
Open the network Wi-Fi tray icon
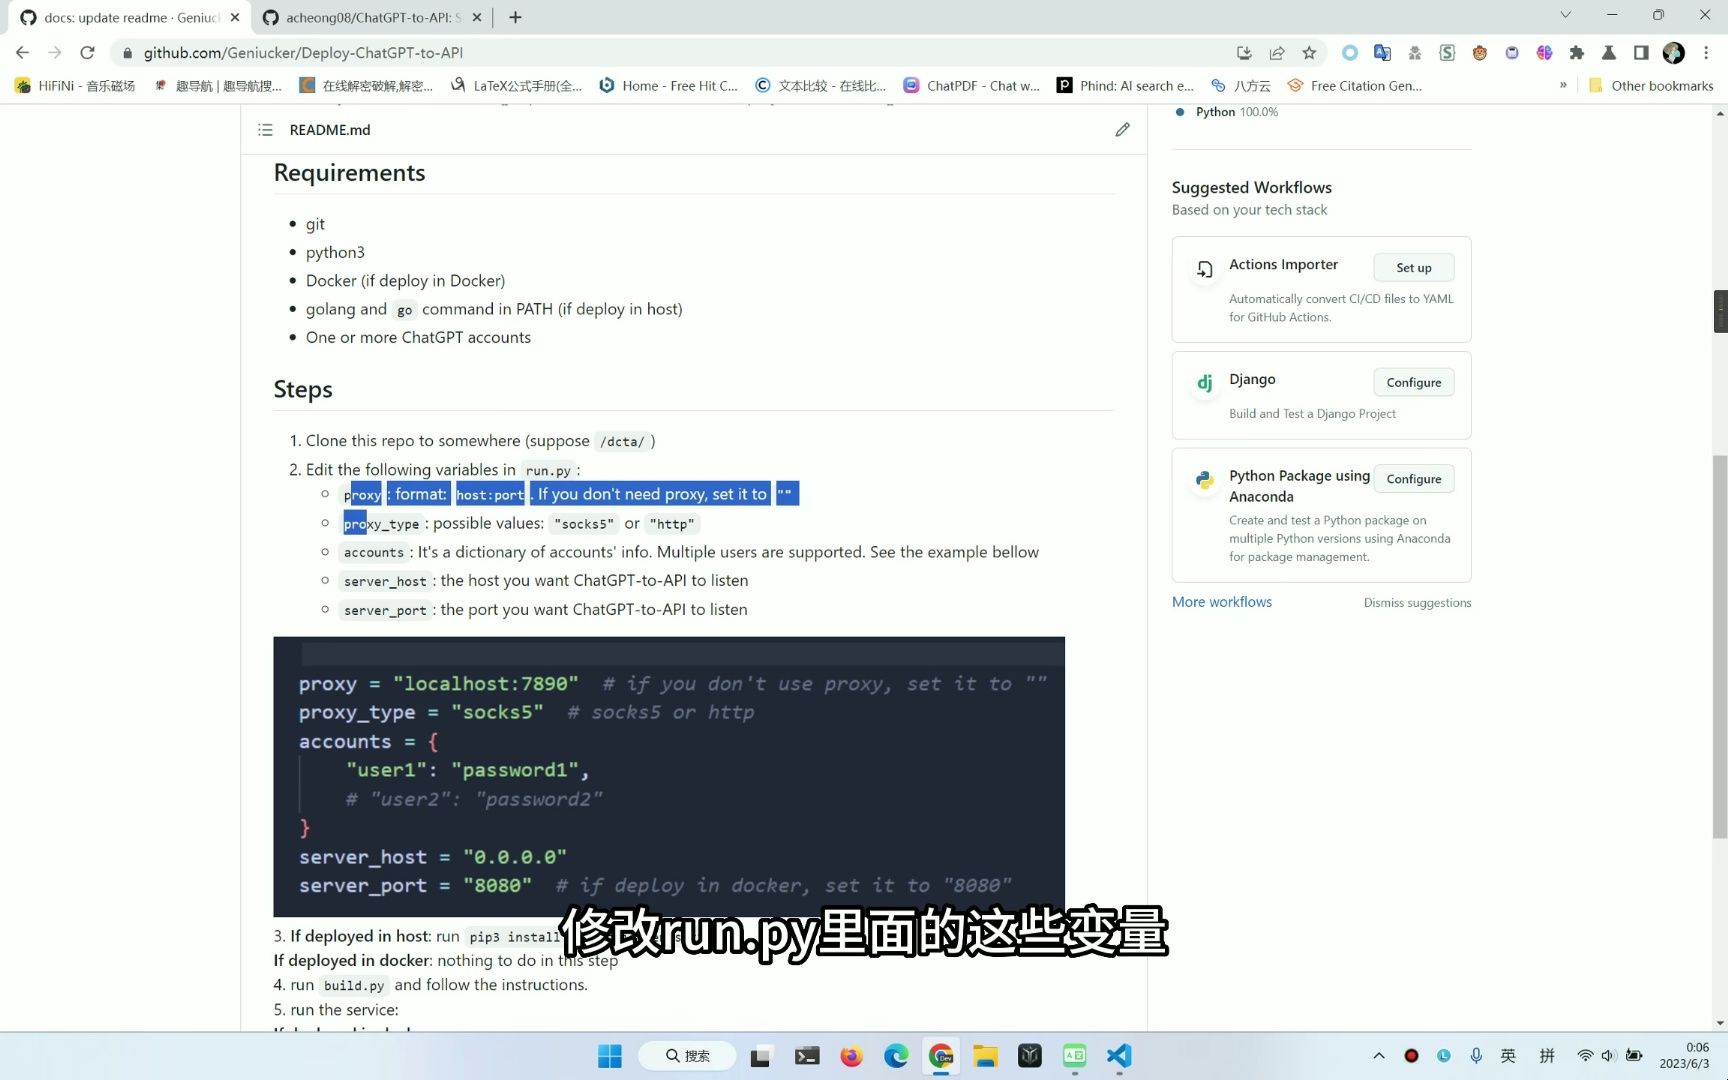[1585, 1056]
